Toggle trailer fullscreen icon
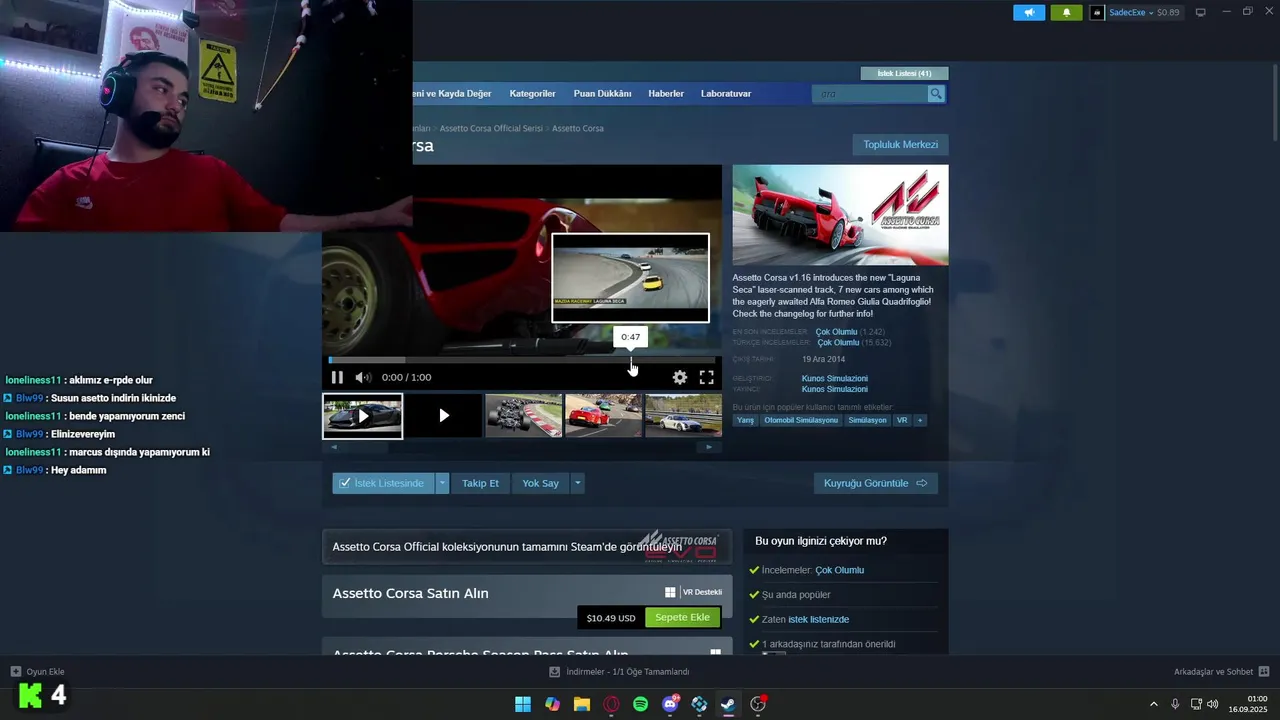The image size is (1280, 720). (706, 377)
